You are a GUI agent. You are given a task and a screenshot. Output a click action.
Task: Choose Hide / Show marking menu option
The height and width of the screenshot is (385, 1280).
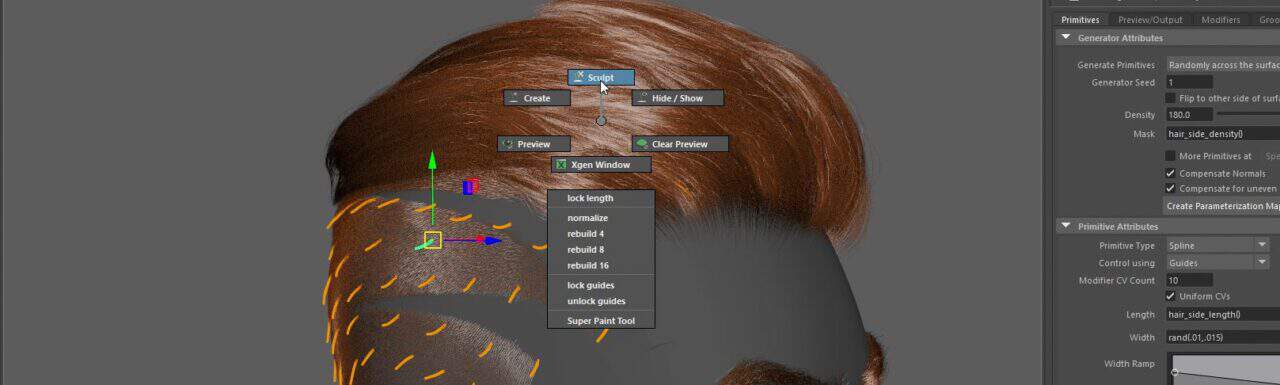(677, 98)
